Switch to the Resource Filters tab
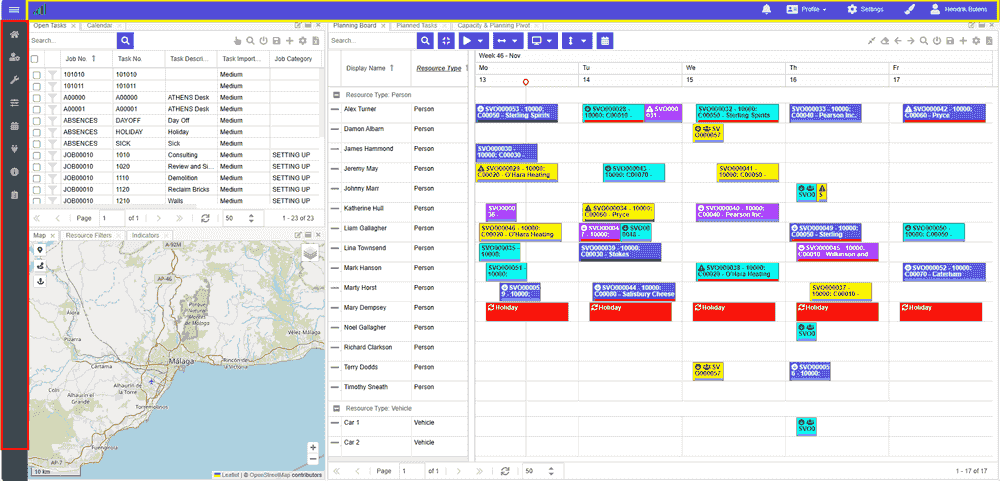Viewport: 1000px width, 481px height. tap(88, 235)
